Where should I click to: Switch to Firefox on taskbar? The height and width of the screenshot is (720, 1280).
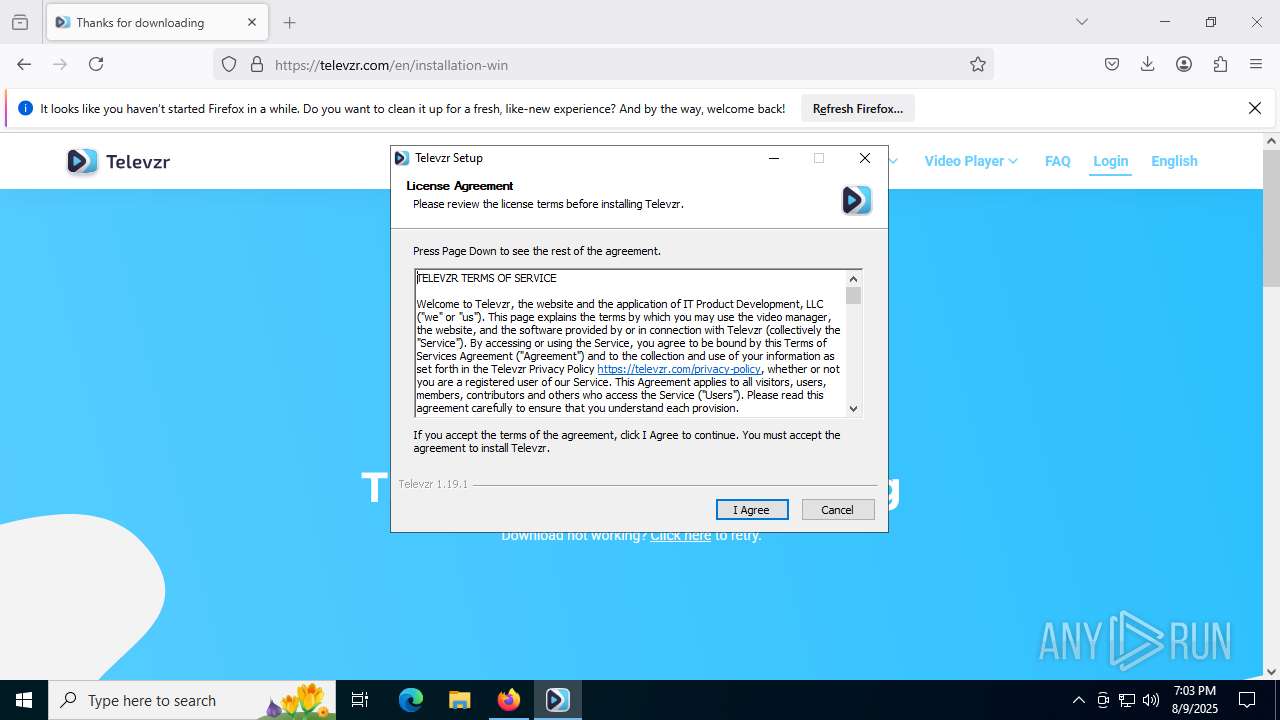click(508, 700)
